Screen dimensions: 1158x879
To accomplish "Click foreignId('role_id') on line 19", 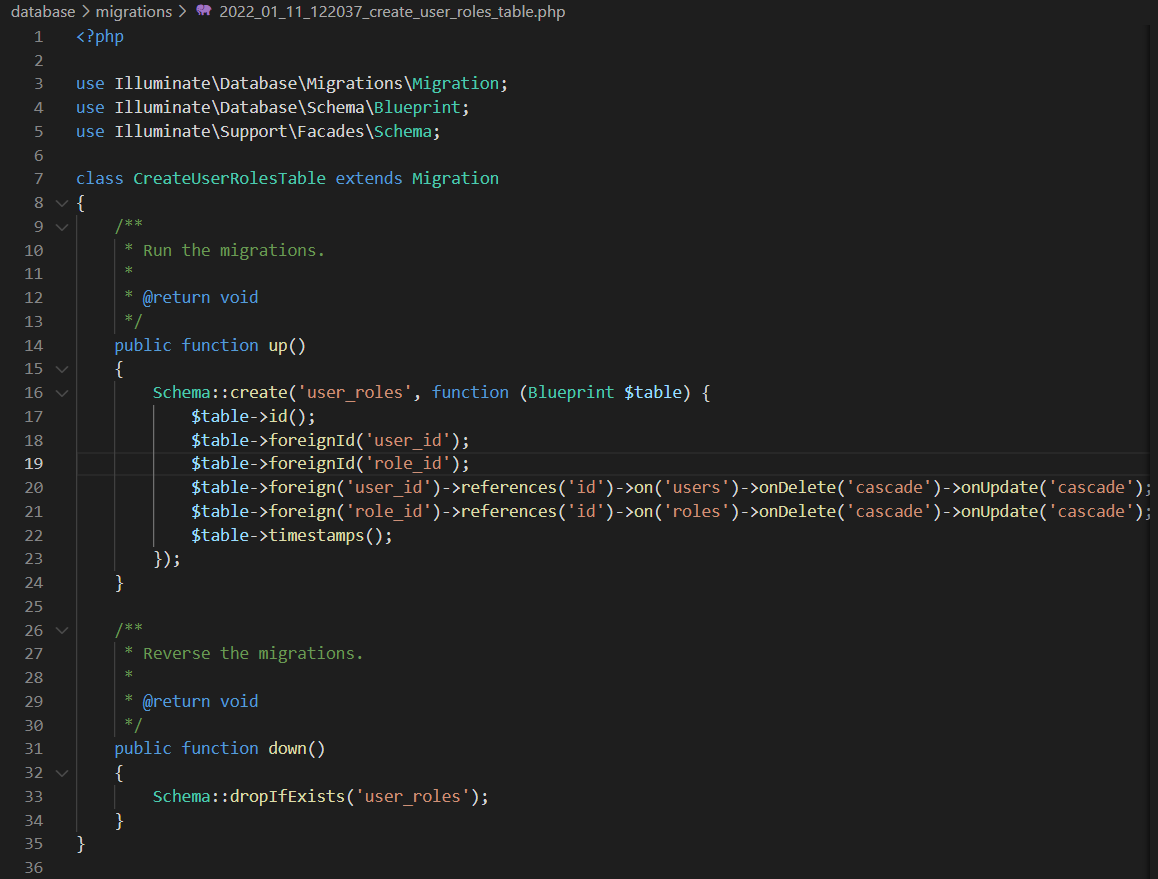I will tap(363, 464).
